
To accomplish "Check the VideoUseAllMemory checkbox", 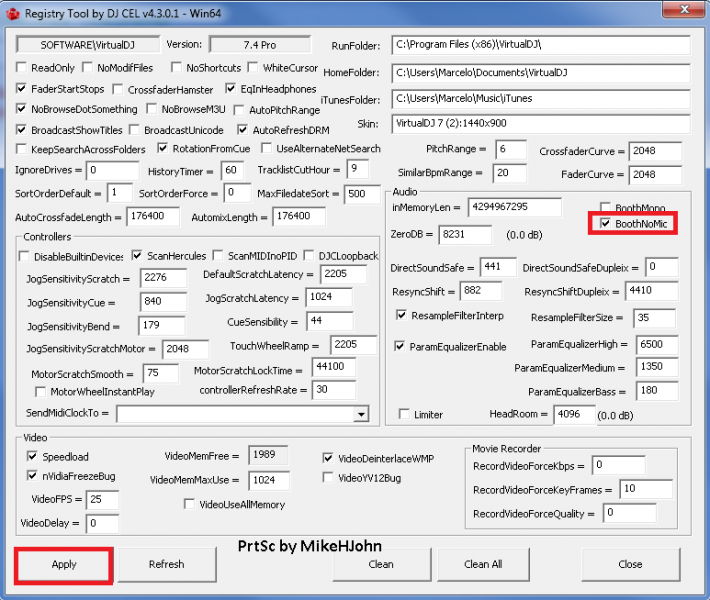I will point(189,504).
